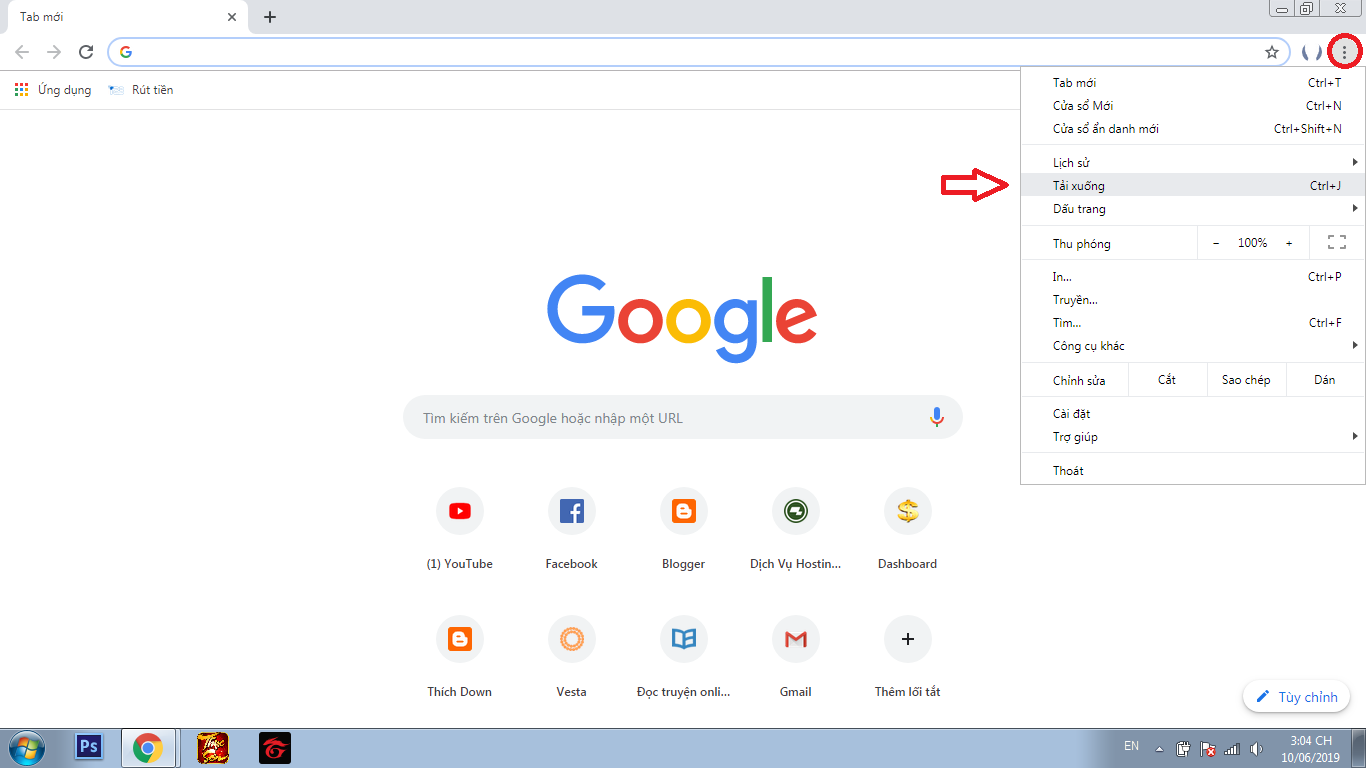Open 'Cài đặt' settings entry
This screenshot has width=1366, height=768.
(x=1193, y=414)
